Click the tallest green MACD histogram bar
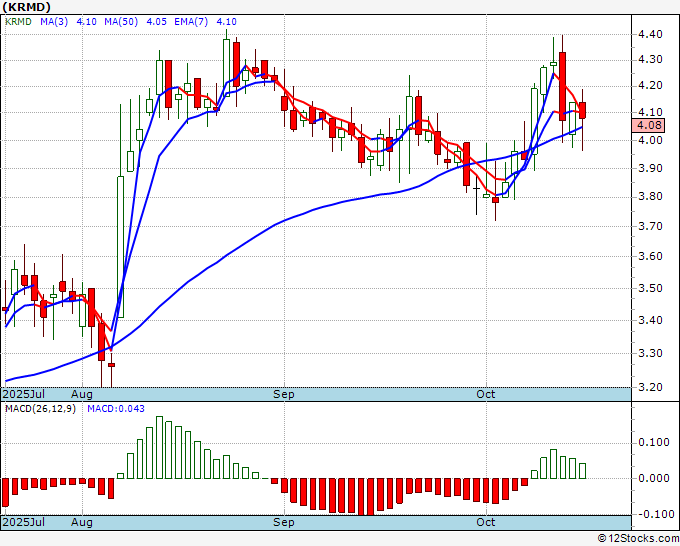This screenshot has width=680, height=546. 159,448
